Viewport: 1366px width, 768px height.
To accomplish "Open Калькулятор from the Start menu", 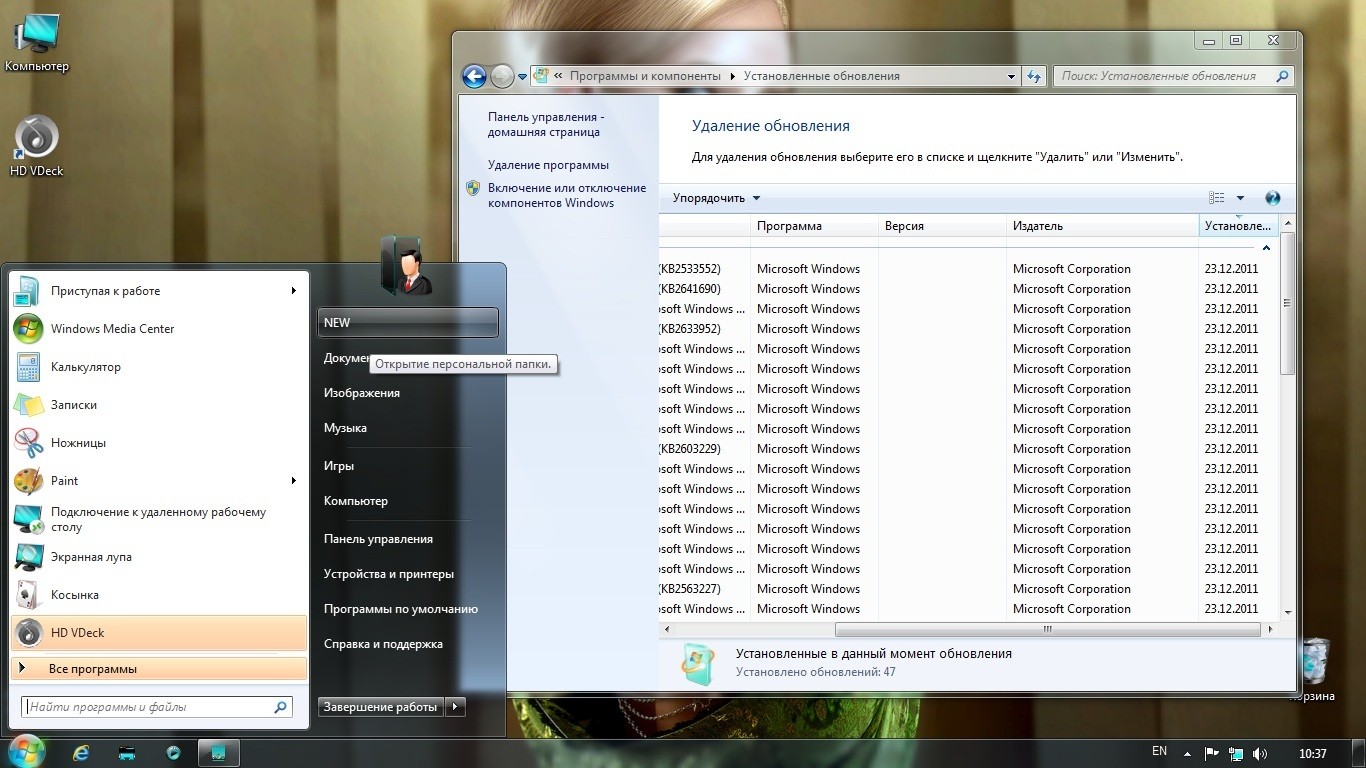I will [x=158, y=367].
